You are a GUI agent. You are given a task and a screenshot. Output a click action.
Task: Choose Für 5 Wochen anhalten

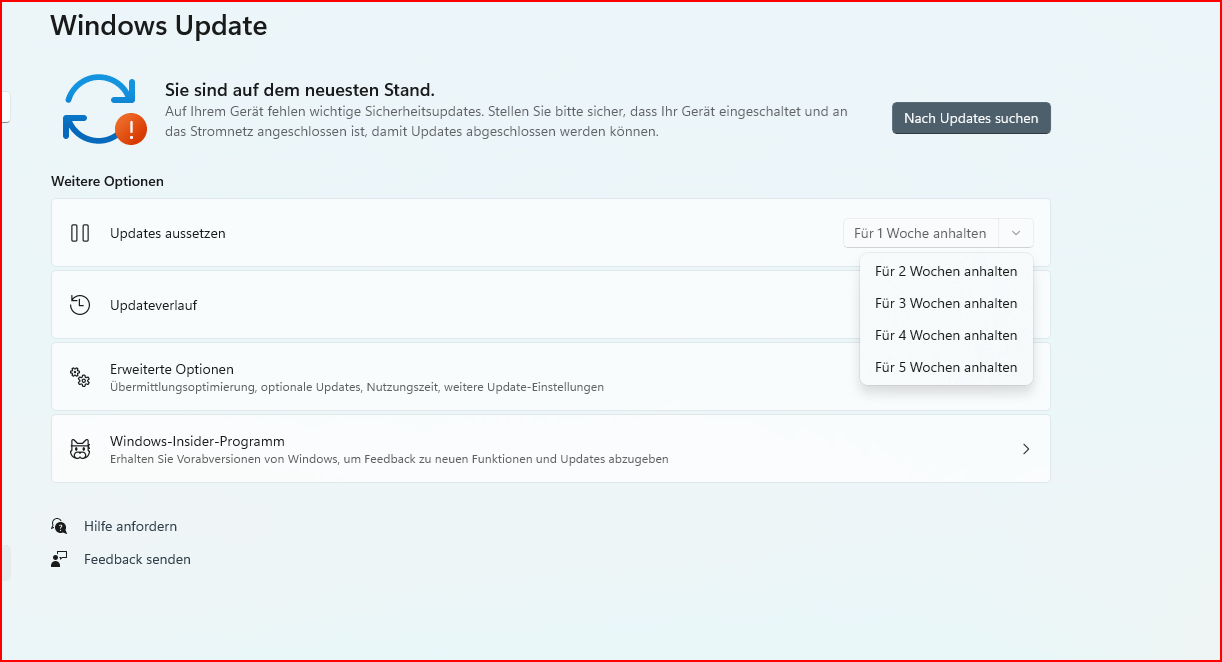[946, 367]
